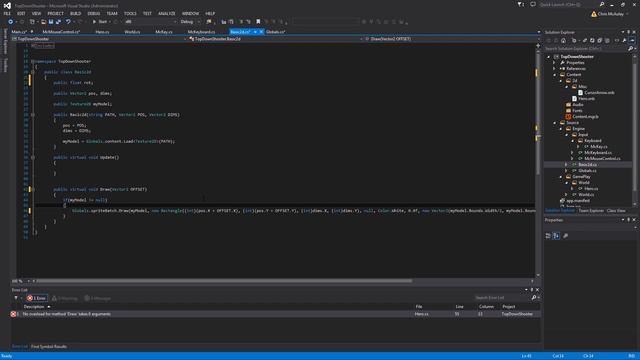Click the Search Solution Explorer input field

point(586,49)
